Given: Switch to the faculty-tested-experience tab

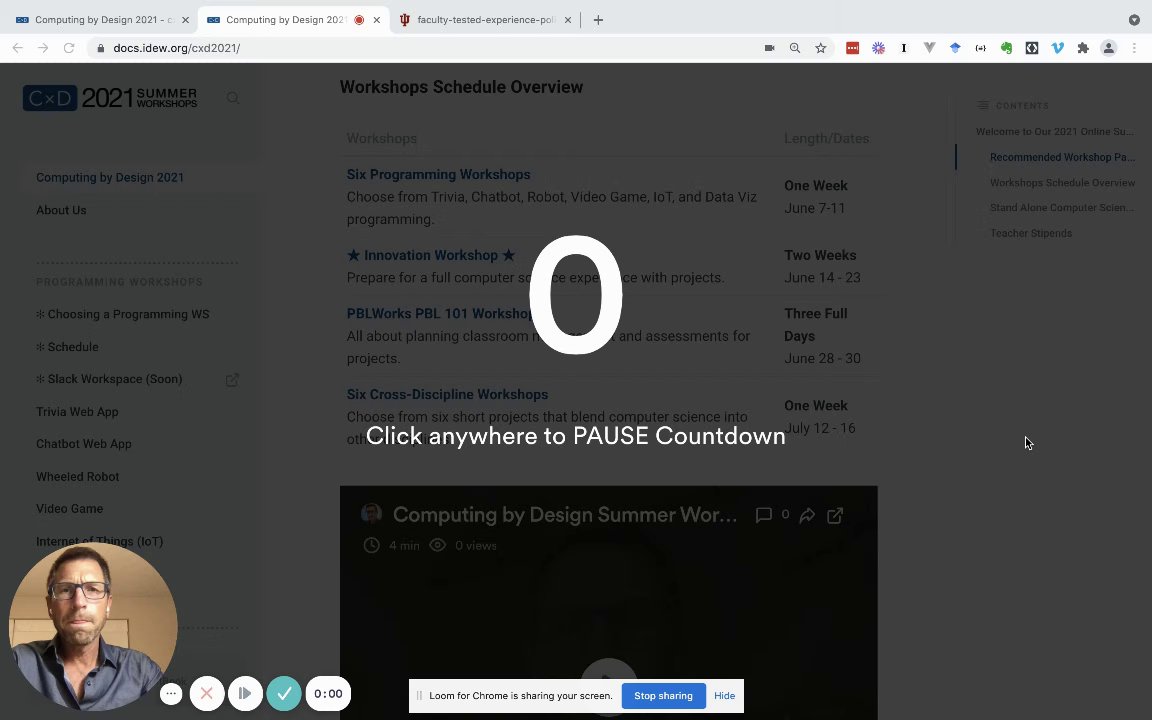Looking at the screenshot, I should (485, 20).
